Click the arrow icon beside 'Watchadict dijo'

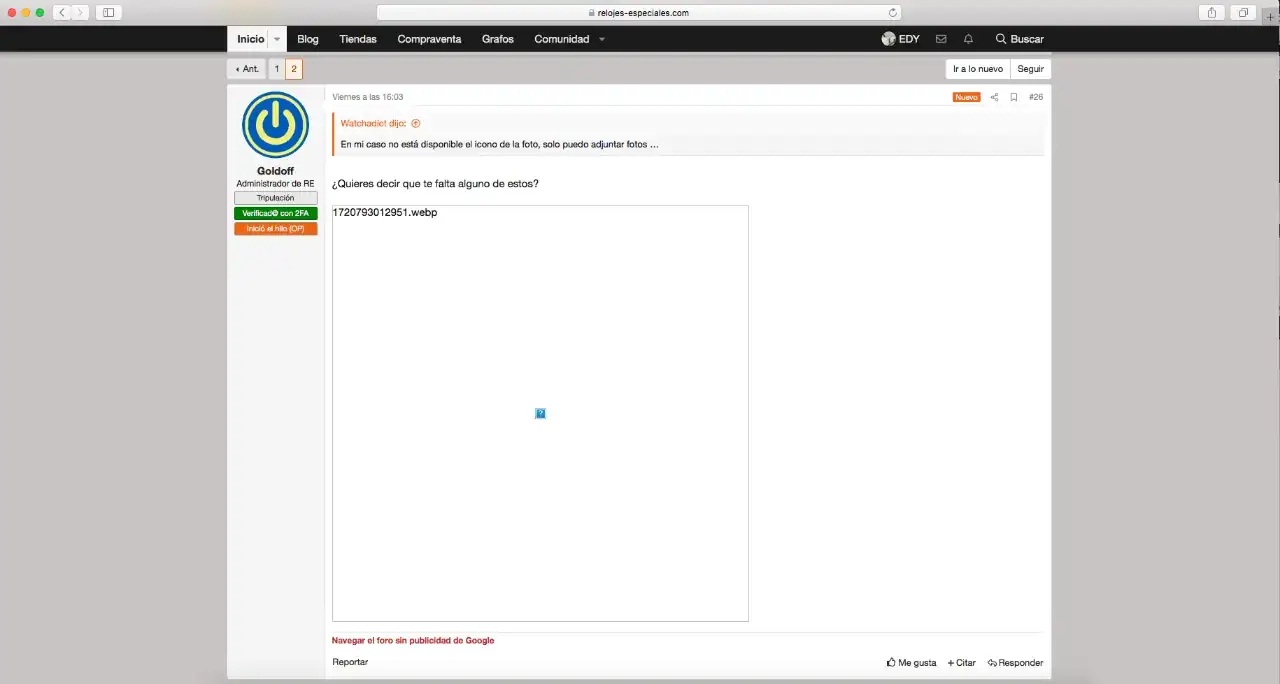[x=416, y=123]
